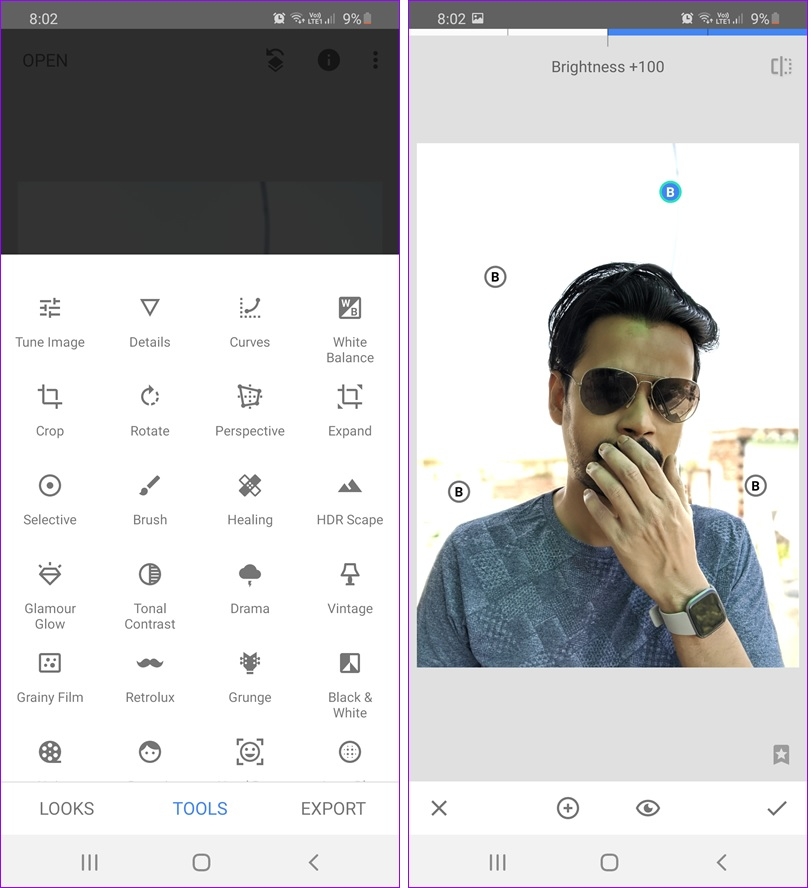Switch to the TOOLS tab
811x888 pixels.
click(x=200, y=808)
